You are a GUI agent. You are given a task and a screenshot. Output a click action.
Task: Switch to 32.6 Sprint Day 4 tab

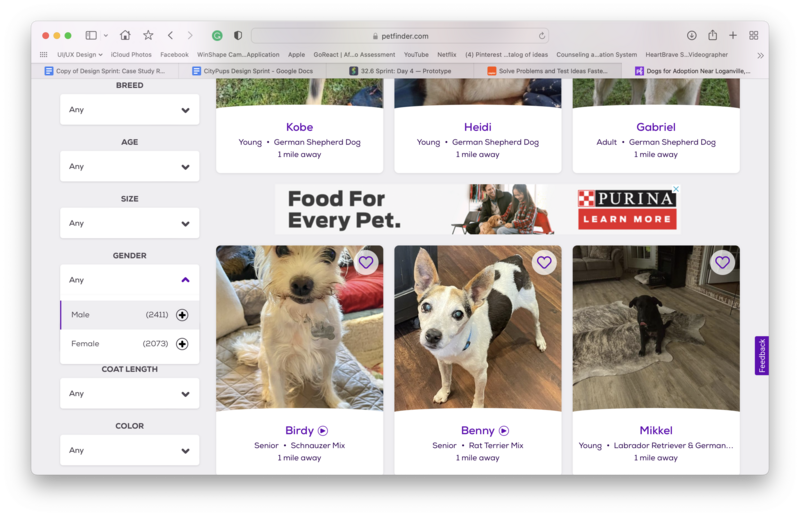(401, 71)
